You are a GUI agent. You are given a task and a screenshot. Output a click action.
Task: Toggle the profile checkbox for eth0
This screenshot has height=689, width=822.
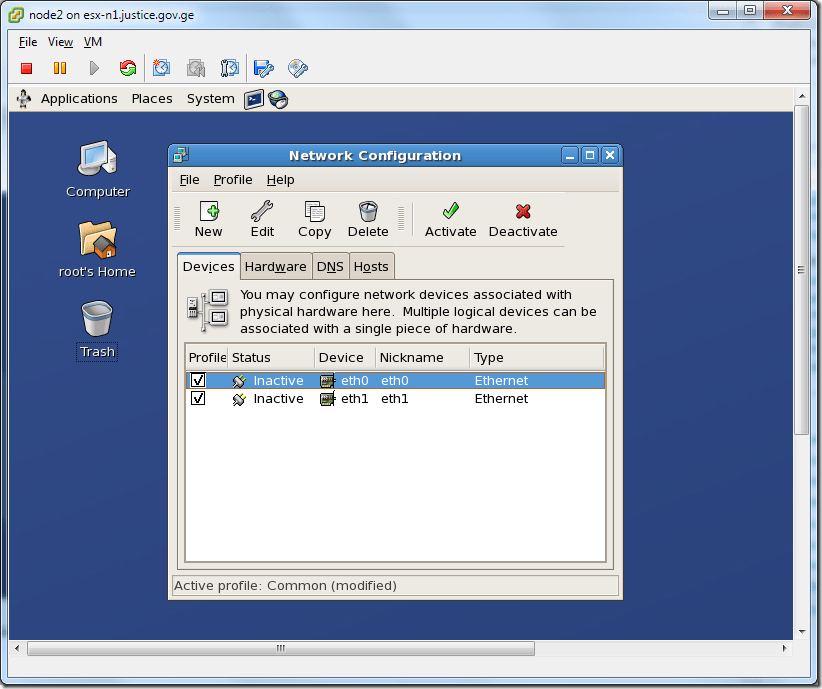(197, 380)
